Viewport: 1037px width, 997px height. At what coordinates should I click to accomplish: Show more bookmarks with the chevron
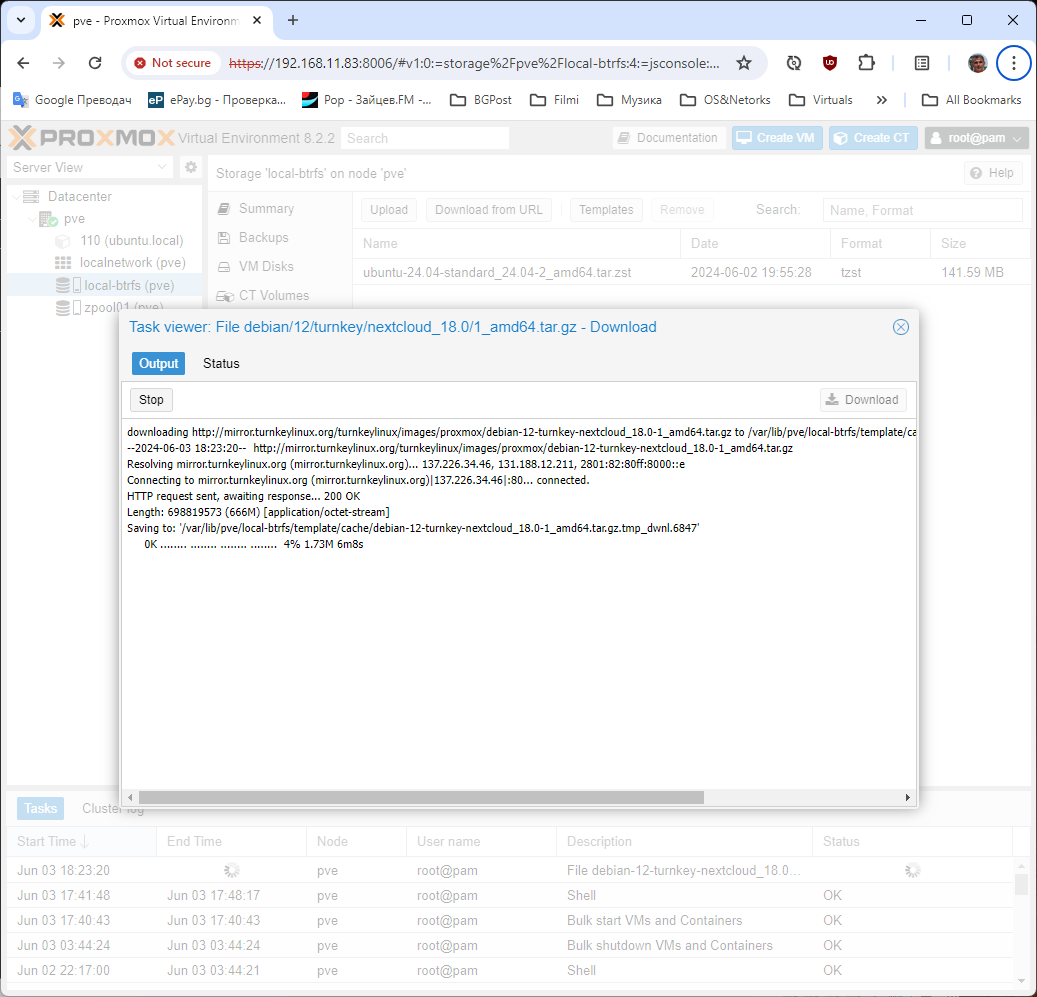882,100
